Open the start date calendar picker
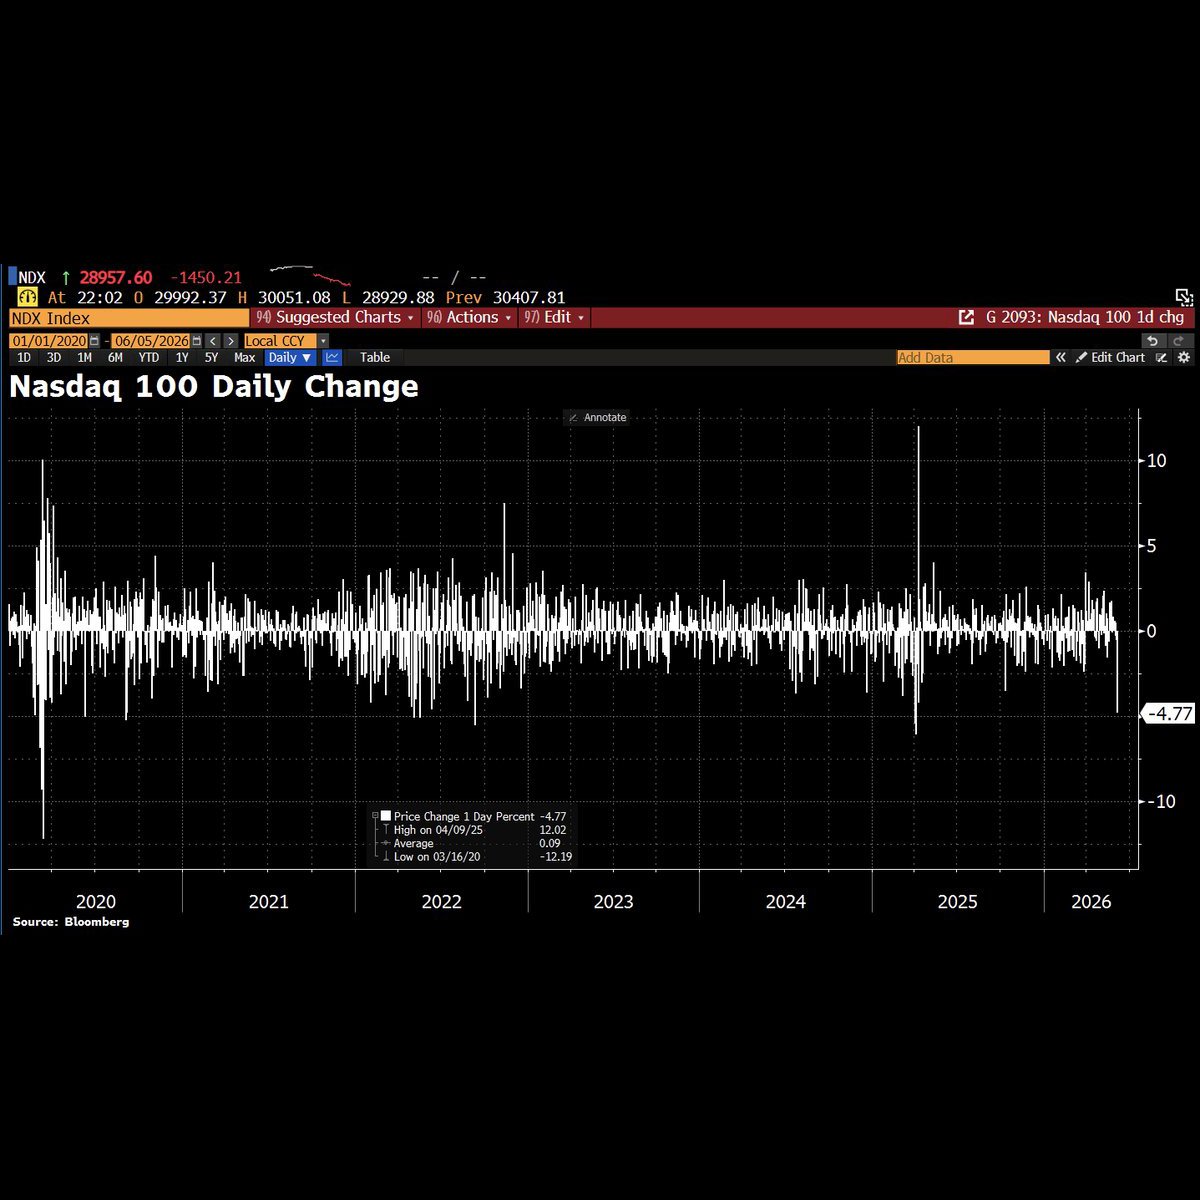 point(95,341)
